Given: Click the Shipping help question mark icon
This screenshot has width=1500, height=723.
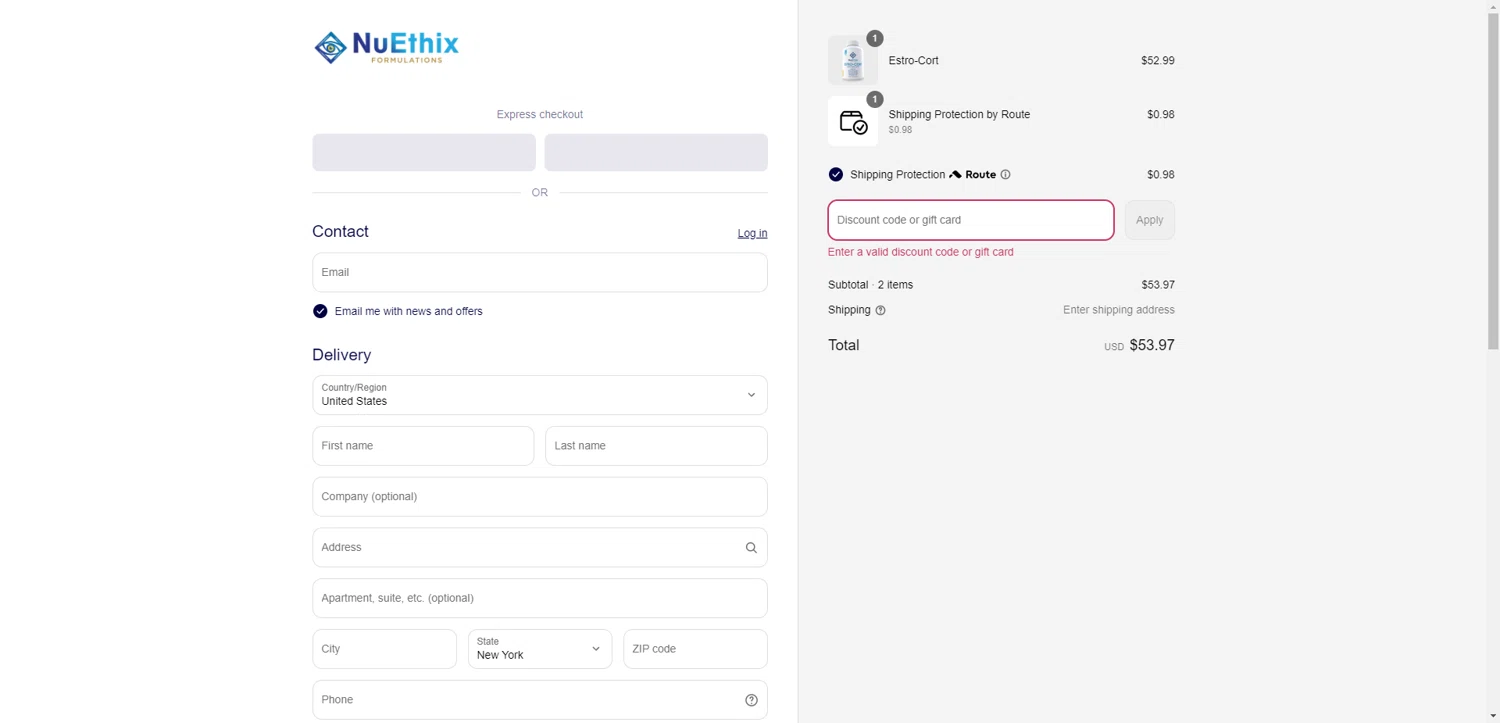Looking at the screenshot, I should pyautogui.click(x=880, y=310).
